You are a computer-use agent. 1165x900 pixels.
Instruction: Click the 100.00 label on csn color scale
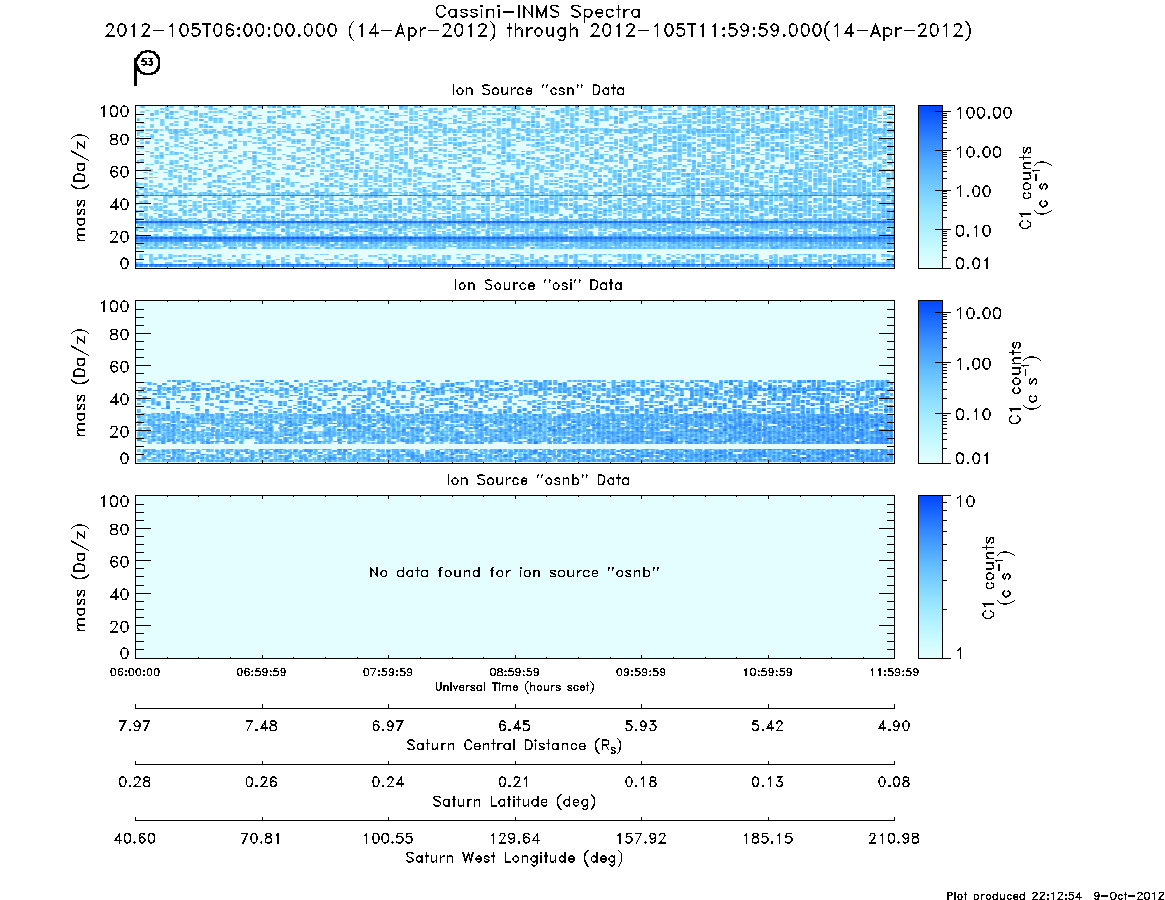click(x=984, y=113)
